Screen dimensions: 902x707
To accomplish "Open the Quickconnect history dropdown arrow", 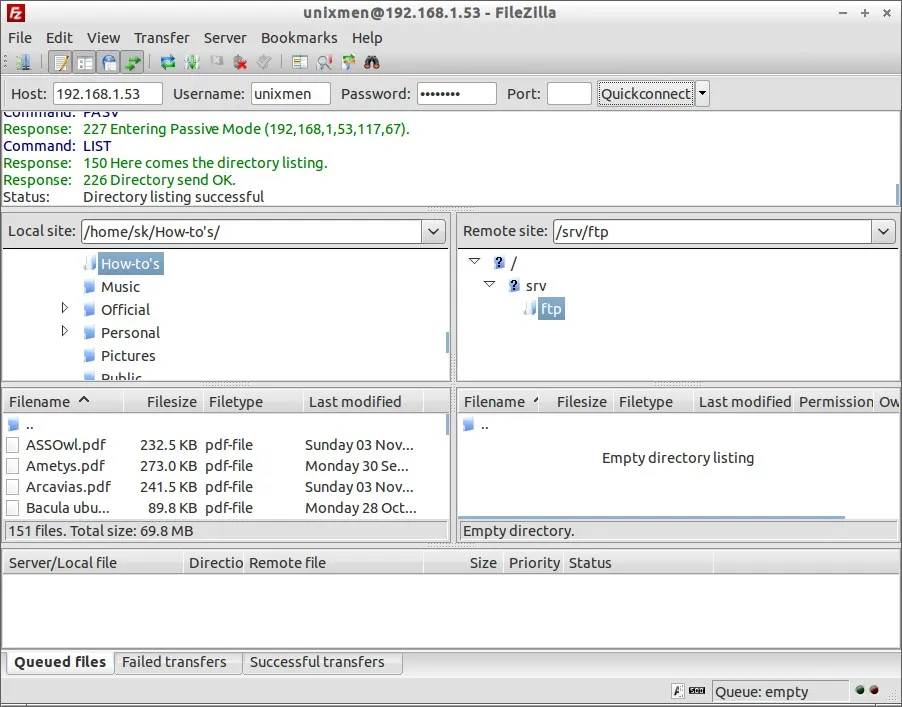I will click(x=702, y=94).
